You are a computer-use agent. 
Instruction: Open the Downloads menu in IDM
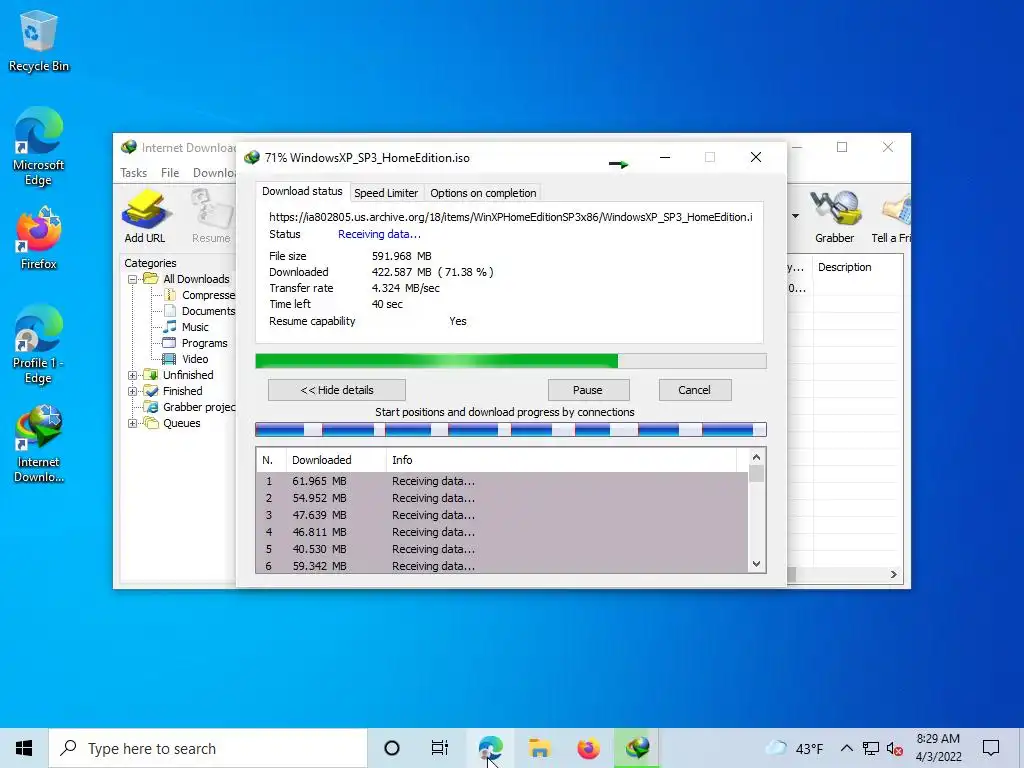(214, 172)
